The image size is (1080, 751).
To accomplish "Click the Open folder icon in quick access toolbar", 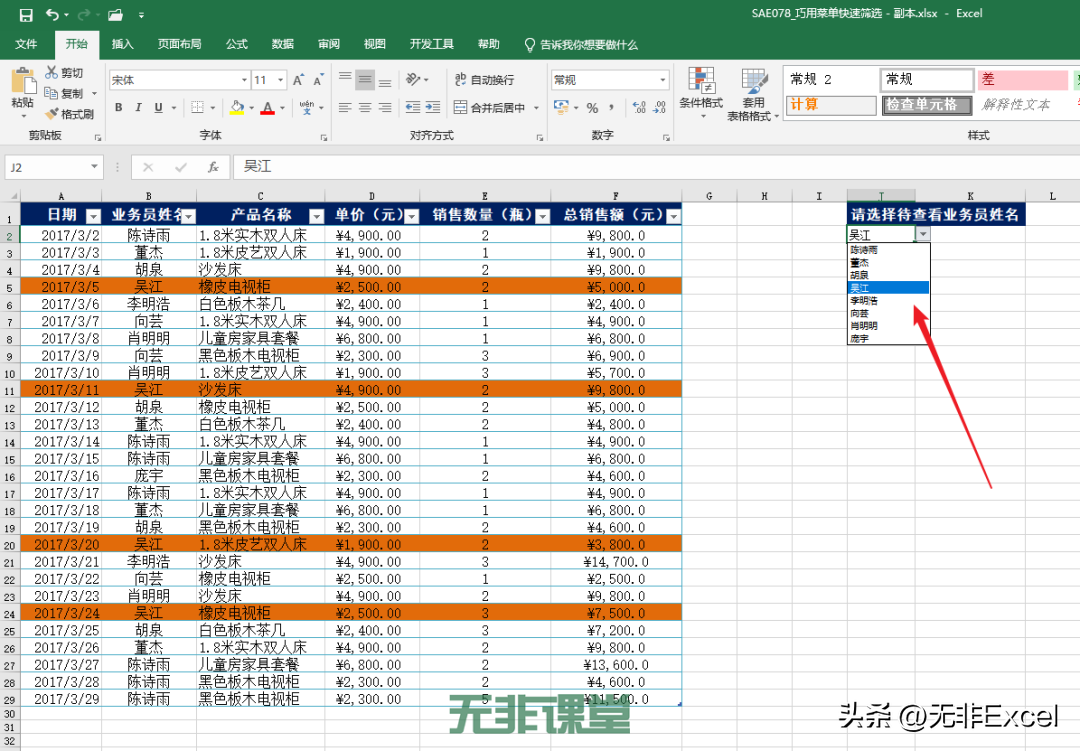I will tap(115, 14).
